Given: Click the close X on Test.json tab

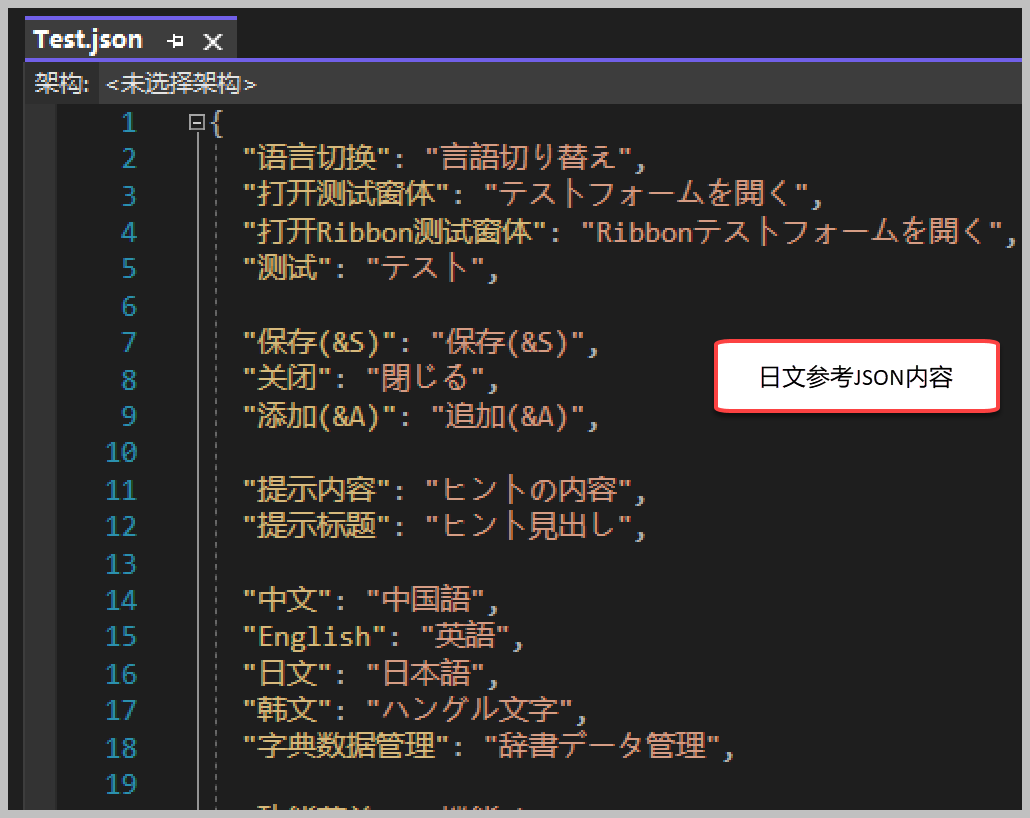Looking at the screenshot, I should [212, 39].
